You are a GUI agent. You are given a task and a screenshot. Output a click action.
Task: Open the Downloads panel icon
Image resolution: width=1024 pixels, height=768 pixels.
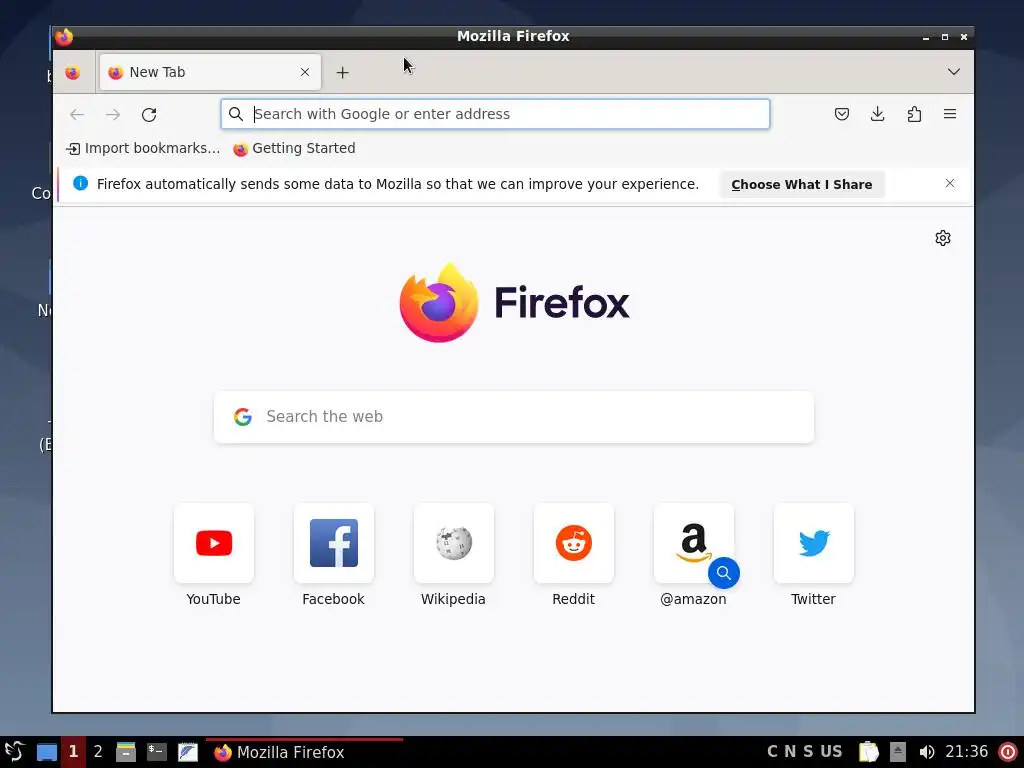click(x=878, y=114)
